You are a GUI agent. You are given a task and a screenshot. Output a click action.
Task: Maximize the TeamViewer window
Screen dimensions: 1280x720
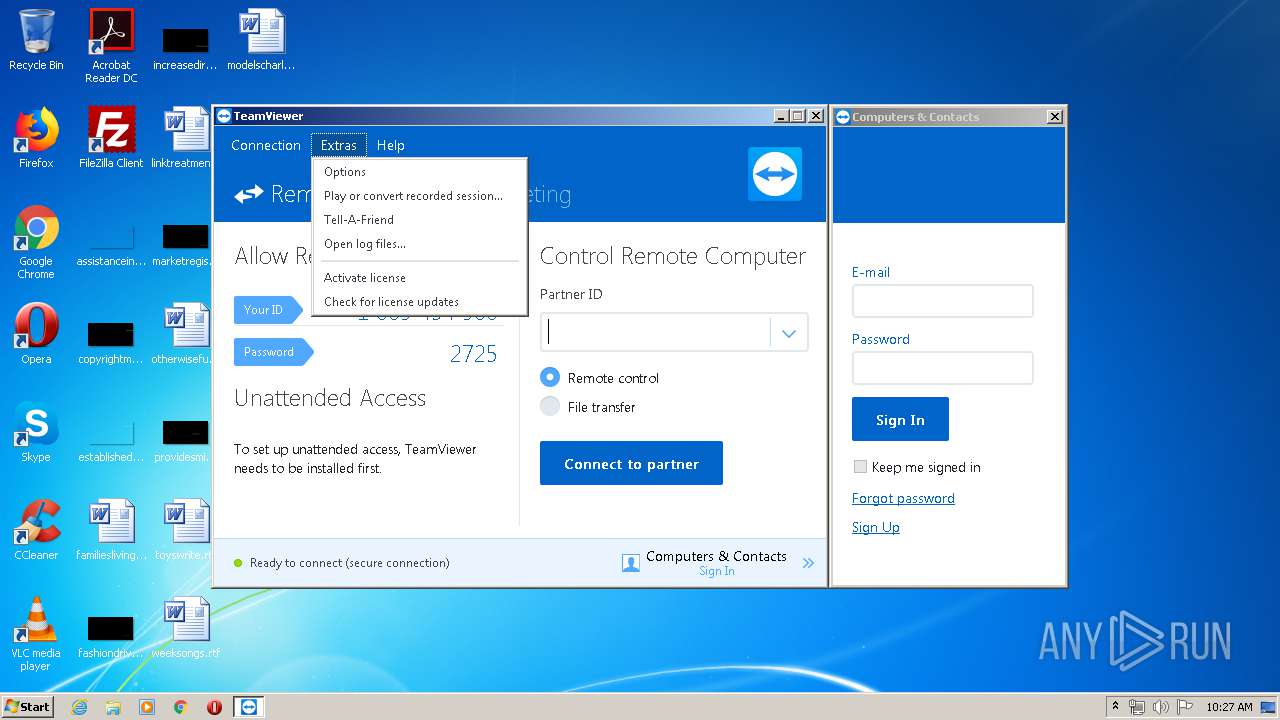pyautogui.click(x=797, y=116)
